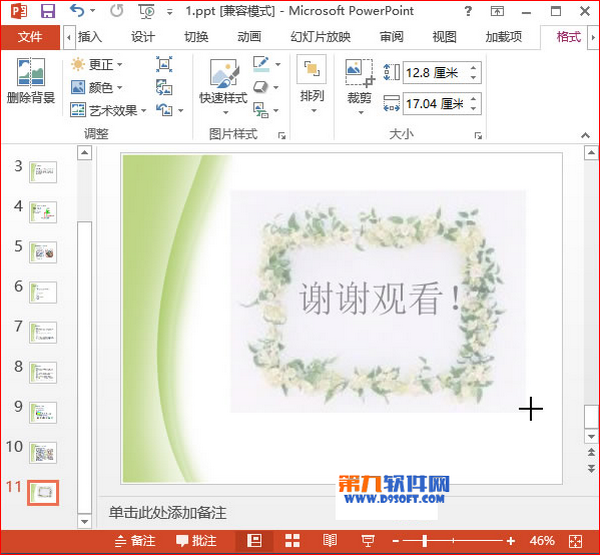The height and width of the screenshot is (555, 600).
Task: Switch to slide sorter view icon
Action: [293, 541]
